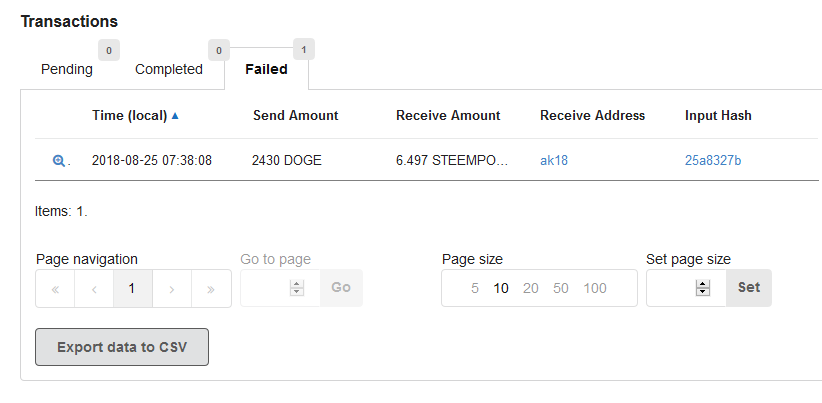Open transaction details magnifier icon
The height and width of the screenshot is (403, 822).
pyautogui.click(x=58, y=160)
